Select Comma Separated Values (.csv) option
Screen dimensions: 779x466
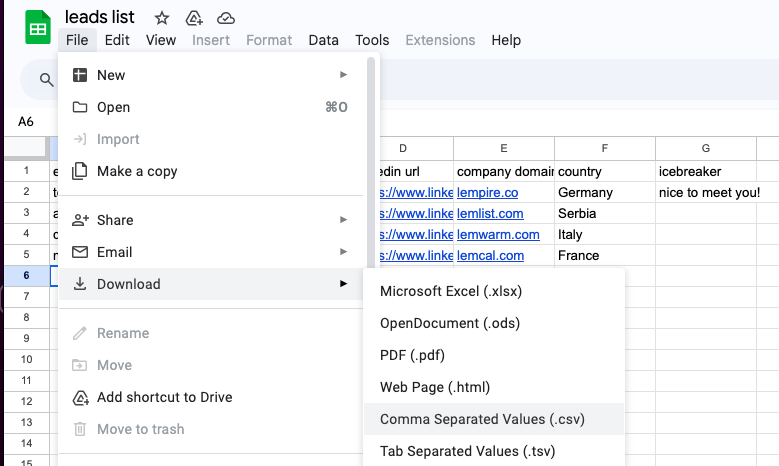(x=482, y=419)
